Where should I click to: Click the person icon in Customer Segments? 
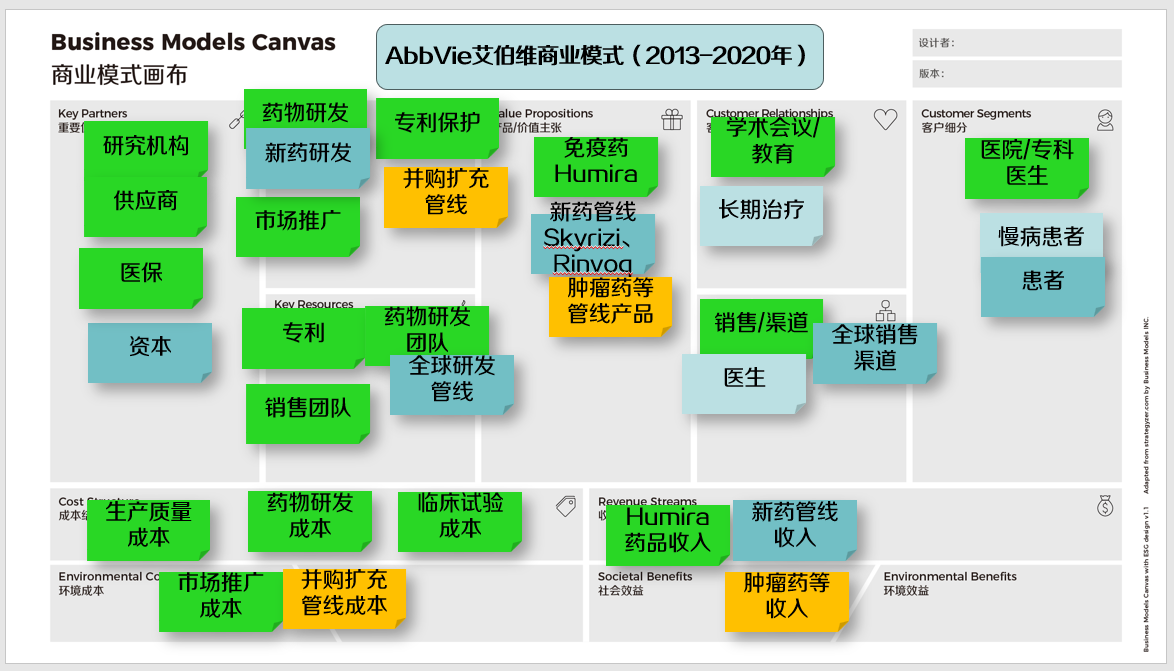(x=1105, y=120)
